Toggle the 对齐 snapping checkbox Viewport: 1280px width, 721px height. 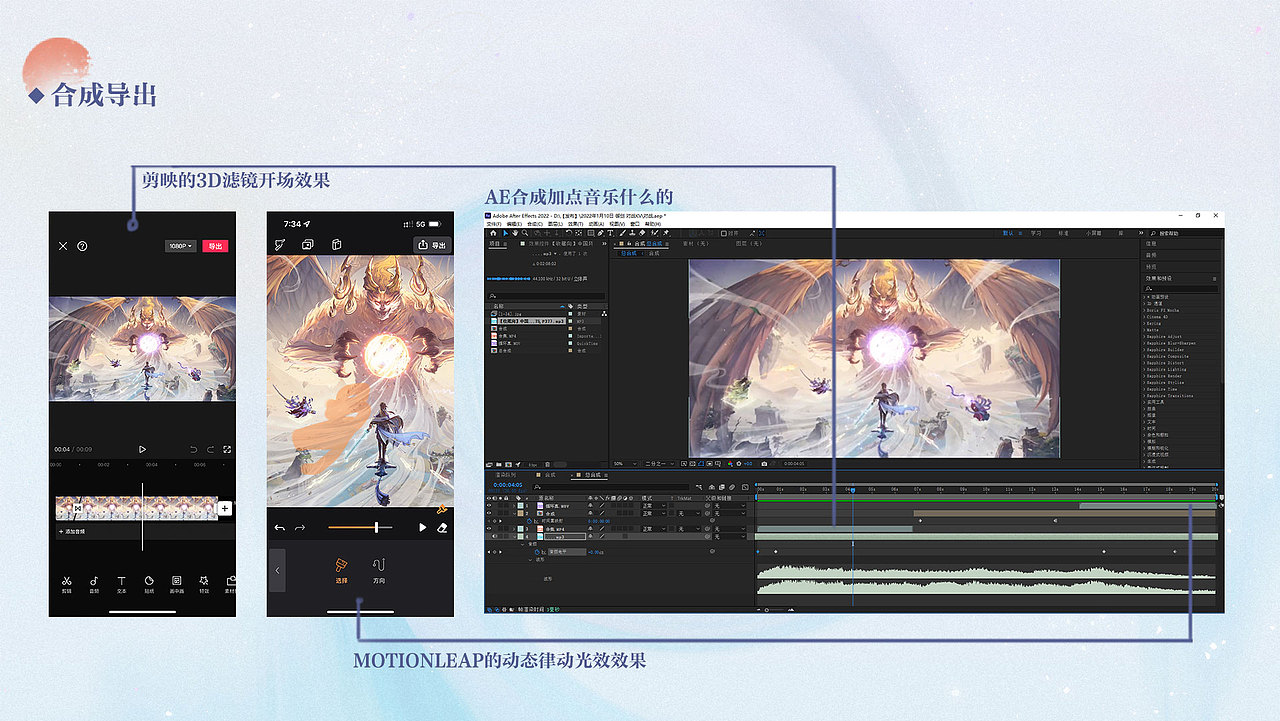click(x=723, y=233)
